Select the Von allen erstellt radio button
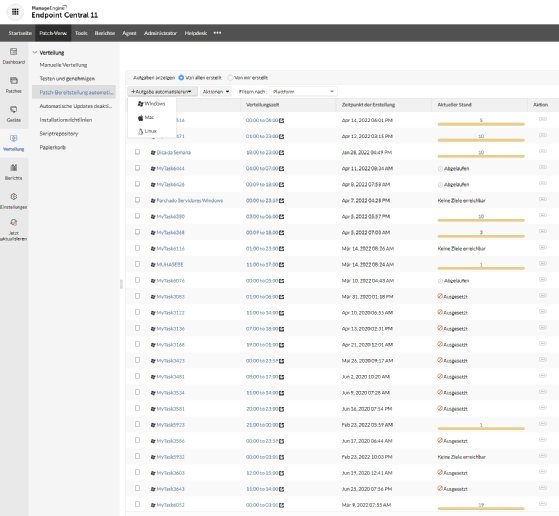Viewport: 559px width, 516px height. (x=181, y=77)
